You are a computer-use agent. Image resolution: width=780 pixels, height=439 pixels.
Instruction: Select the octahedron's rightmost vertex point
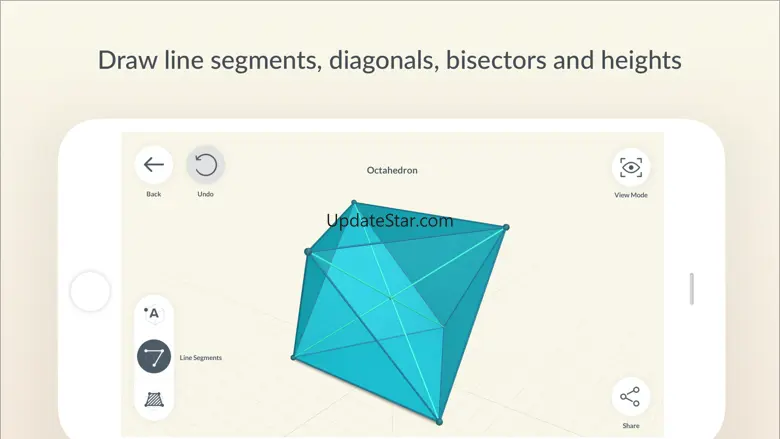pos(505,228)
